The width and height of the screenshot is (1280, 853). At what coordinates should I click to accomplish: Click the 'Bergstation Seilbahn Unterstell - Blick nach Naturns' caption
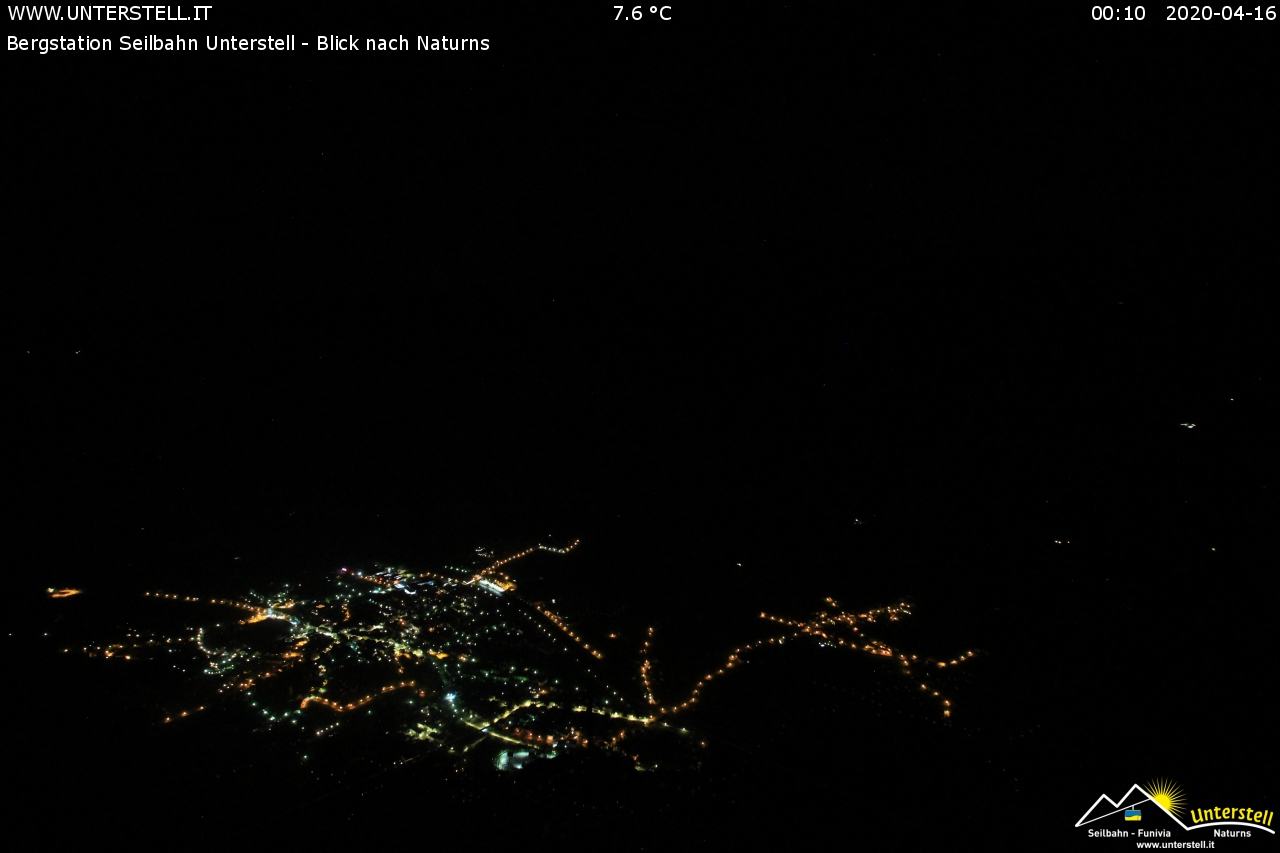pos(248,44)
